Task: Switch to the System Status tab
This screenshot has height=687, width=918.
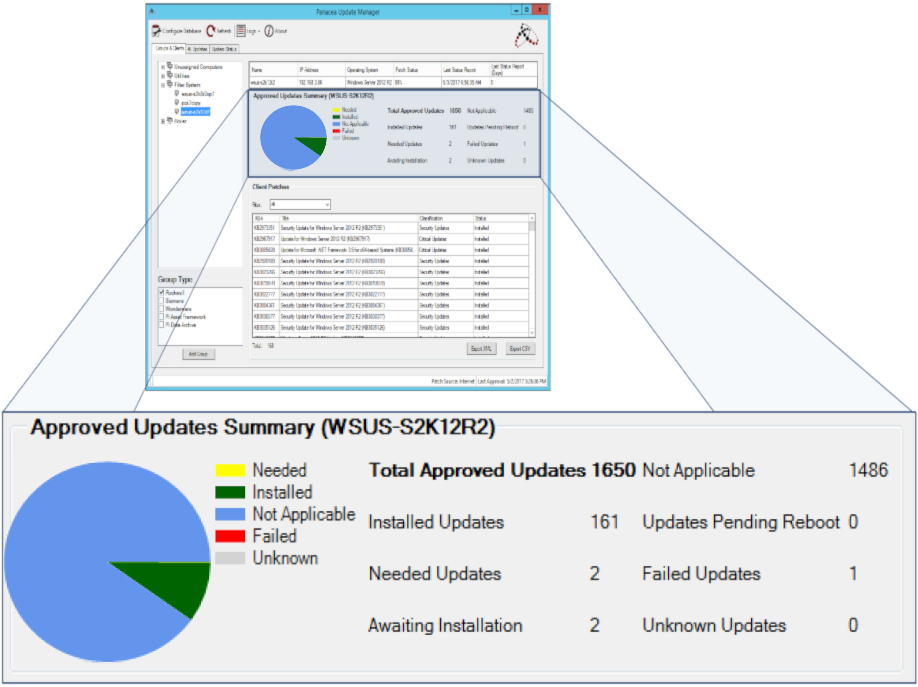Action: click(224, 49)
